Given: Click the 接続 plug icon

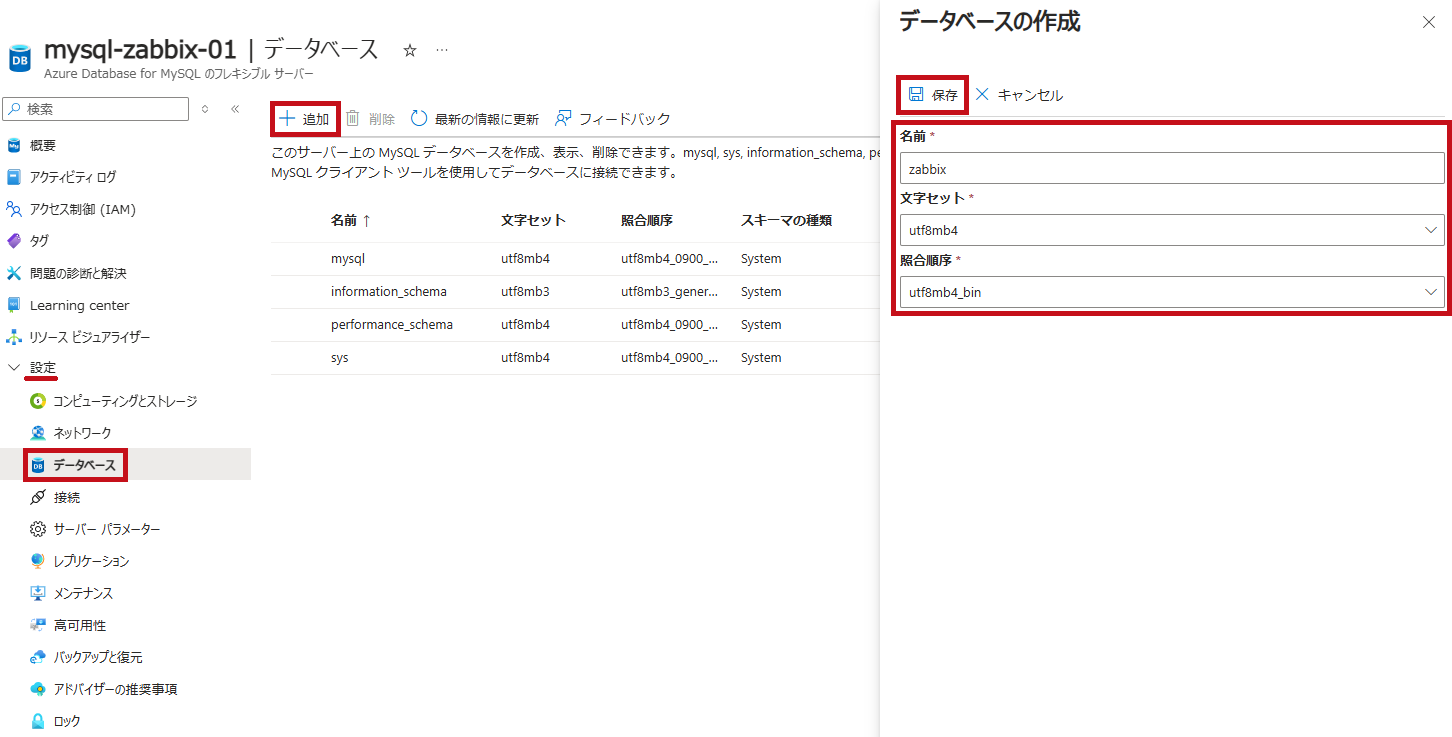Looking at the screenshot, I should pos(38,497).
